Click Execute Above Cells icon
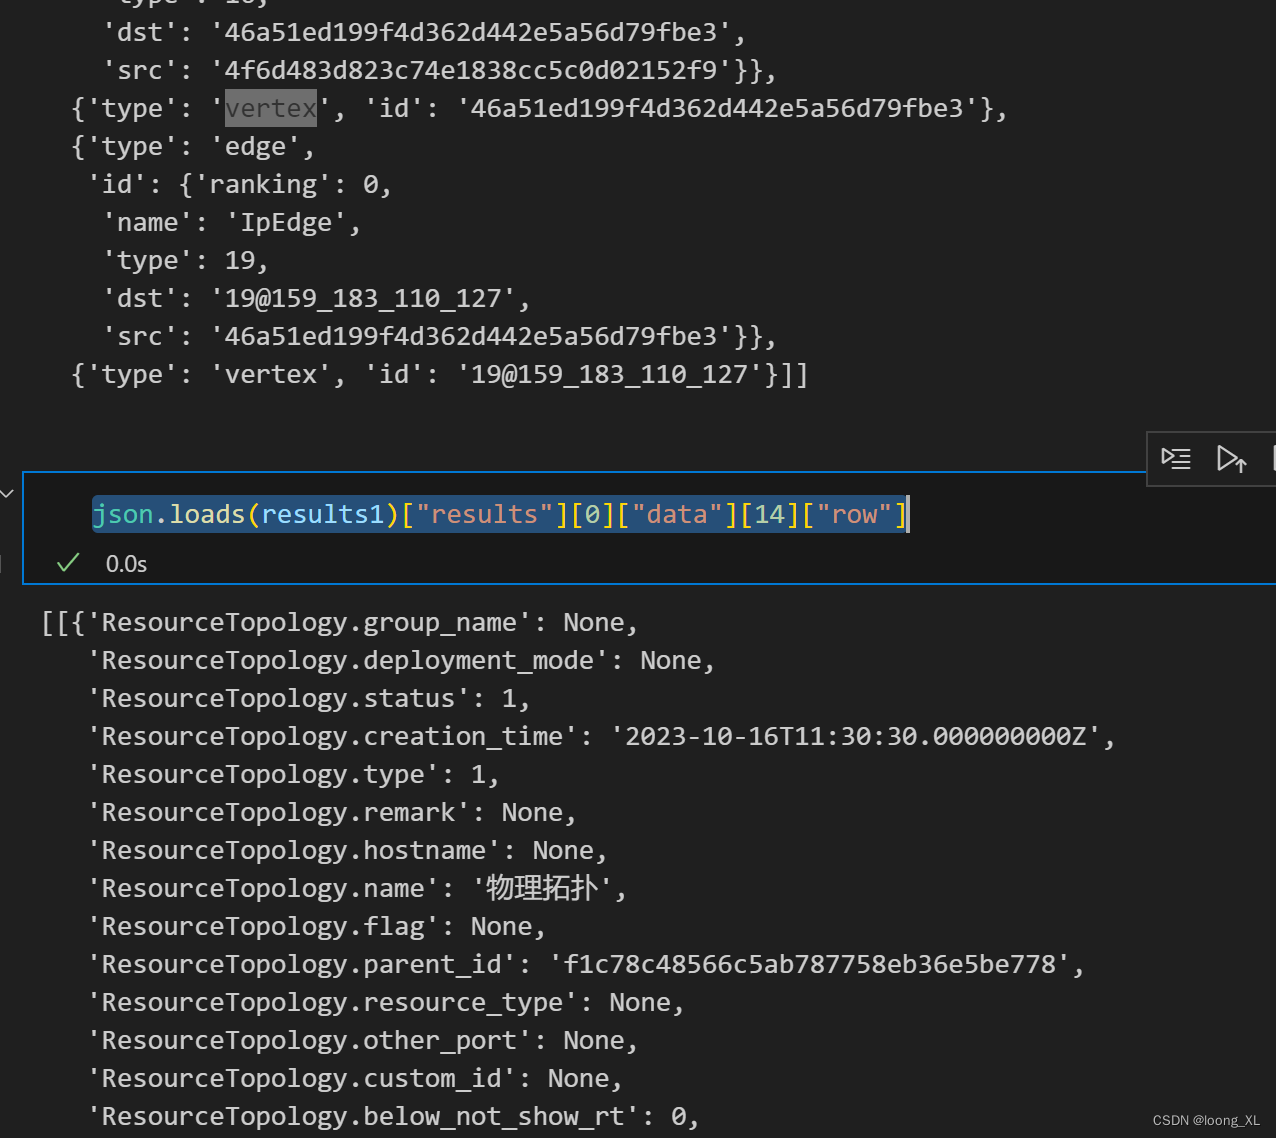Screen dimensions: 1276x1138 pyautogui.click(x=1231, y=459)
